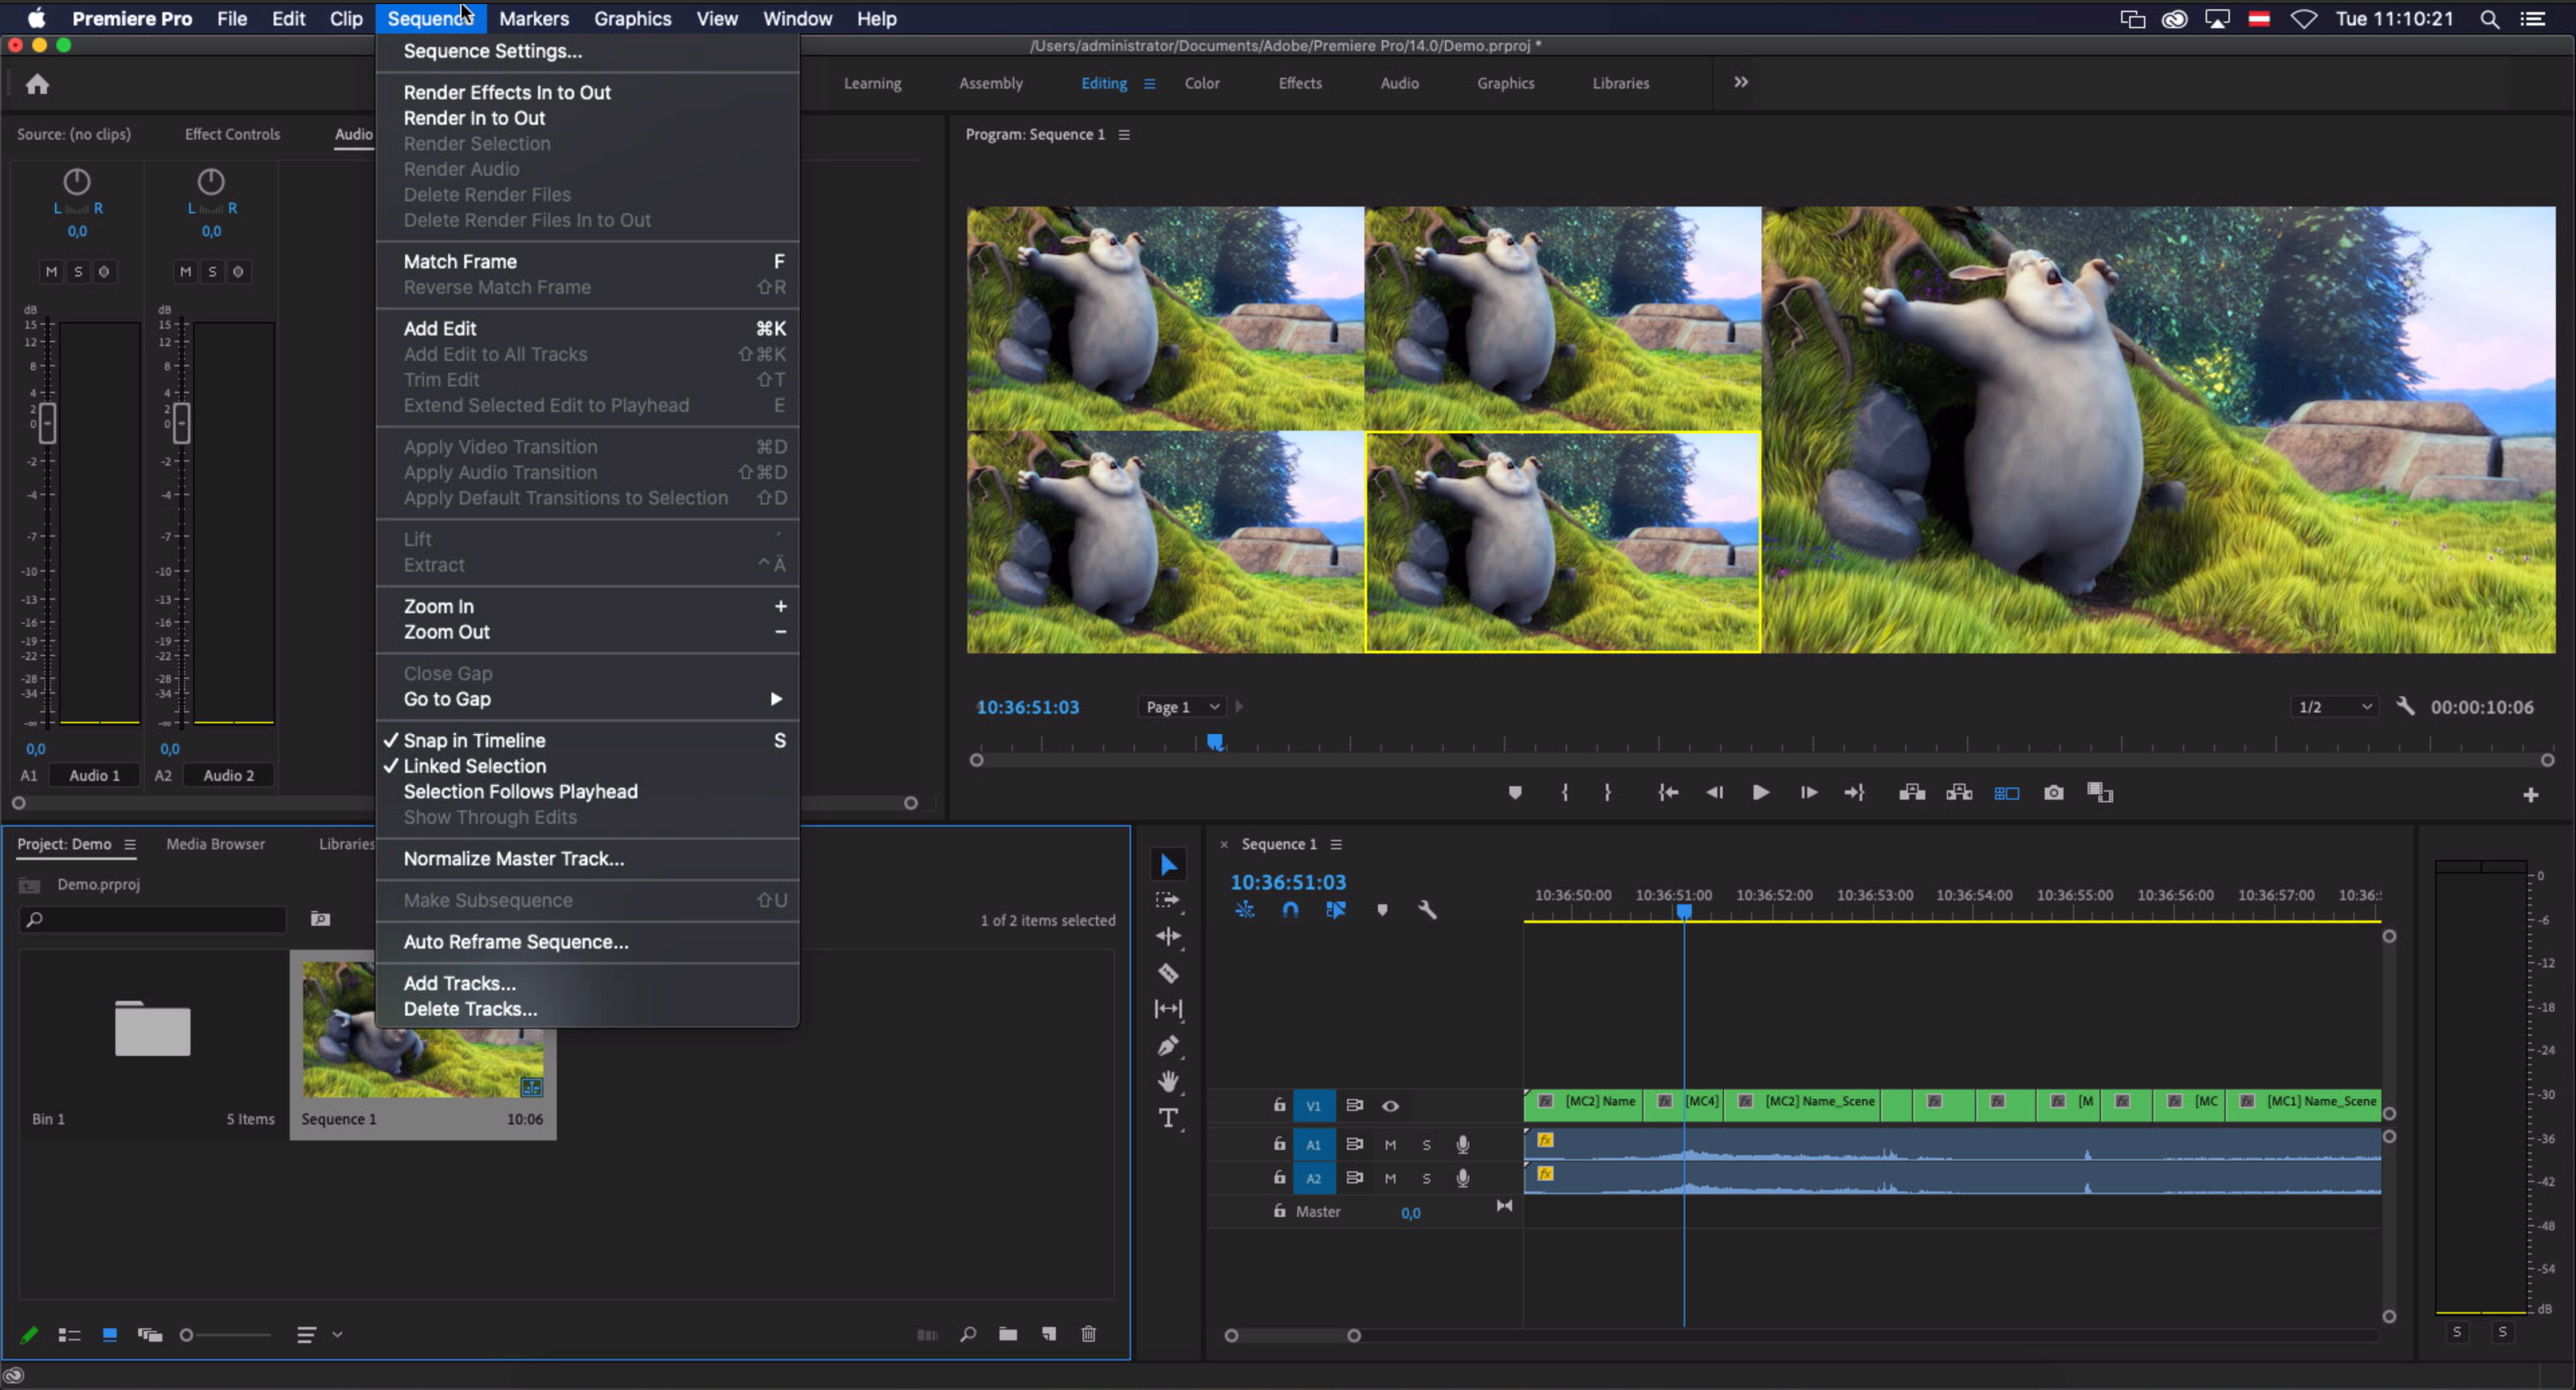
Task: Click the Mark In button
Action: tap(1565, 793)
